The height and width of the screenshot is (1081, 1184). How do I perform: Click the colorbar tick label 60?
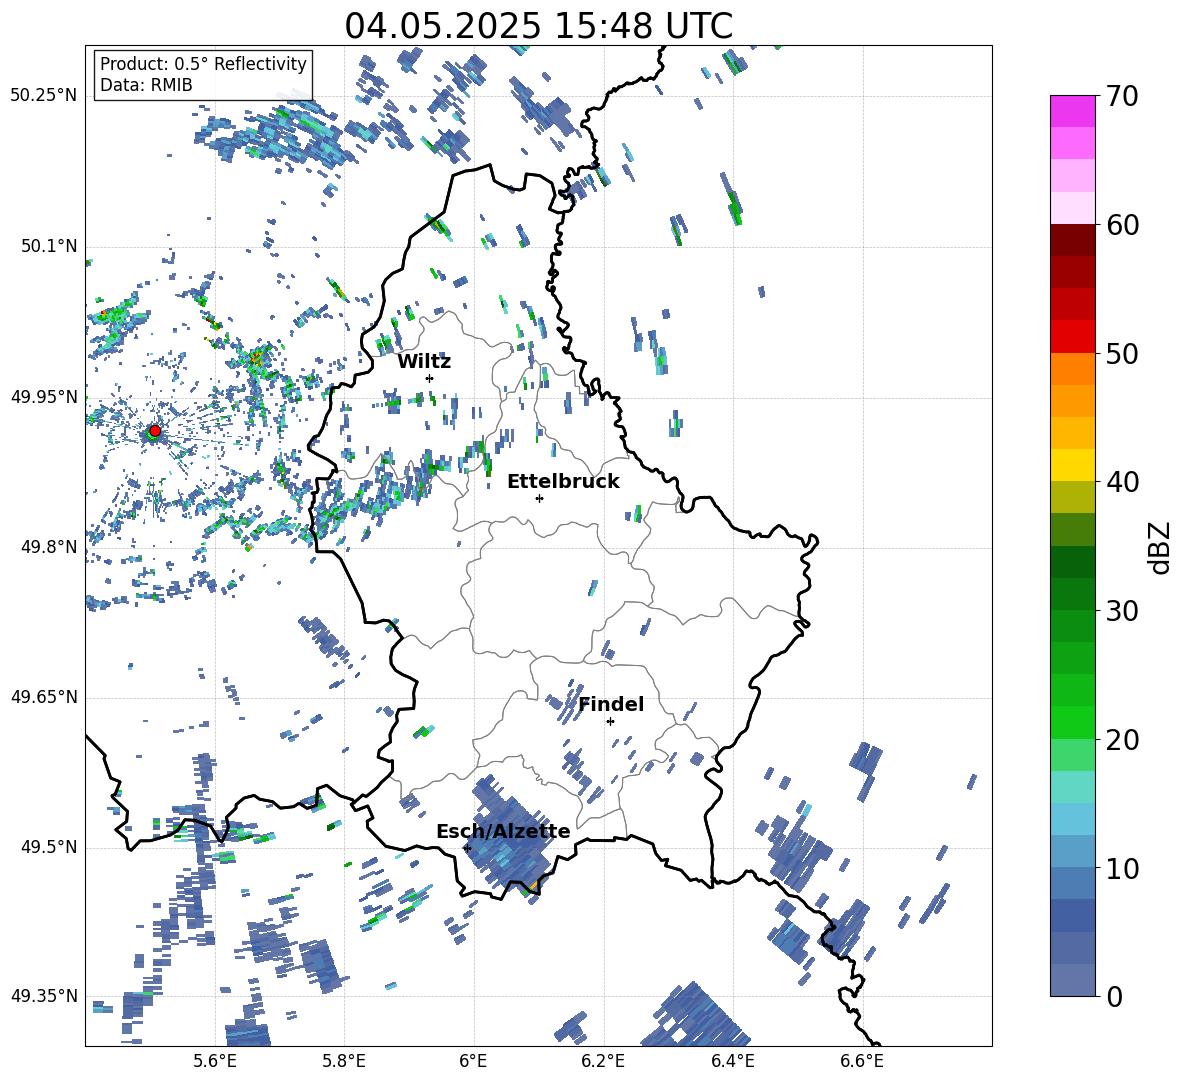[1121, 225]
